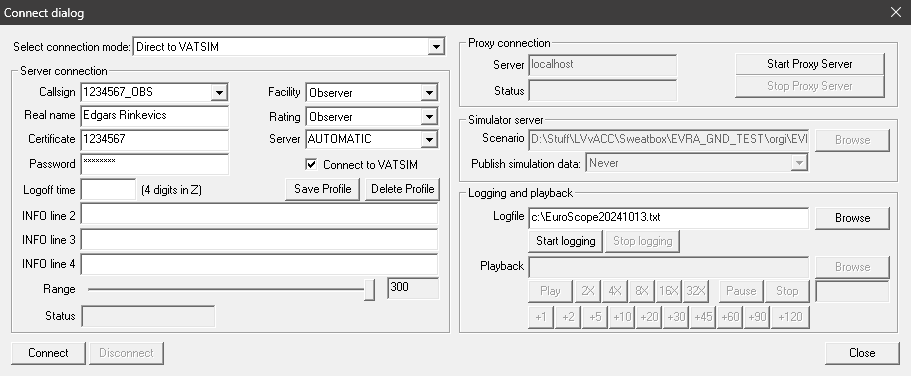Toggle the Connect to VATSIM checkbox
This screenshot has height=376, width=911.
[x=311, y=164]
